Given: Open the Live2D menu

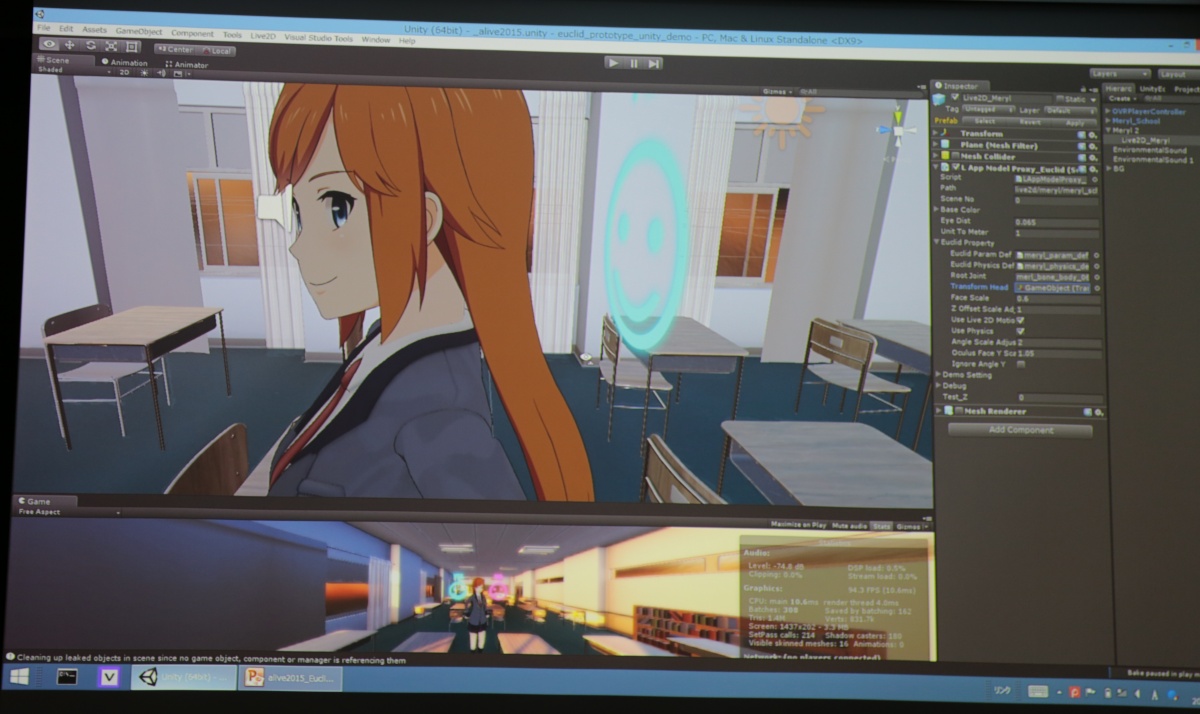Looking at the screenshot, I should tap(264, 35).
